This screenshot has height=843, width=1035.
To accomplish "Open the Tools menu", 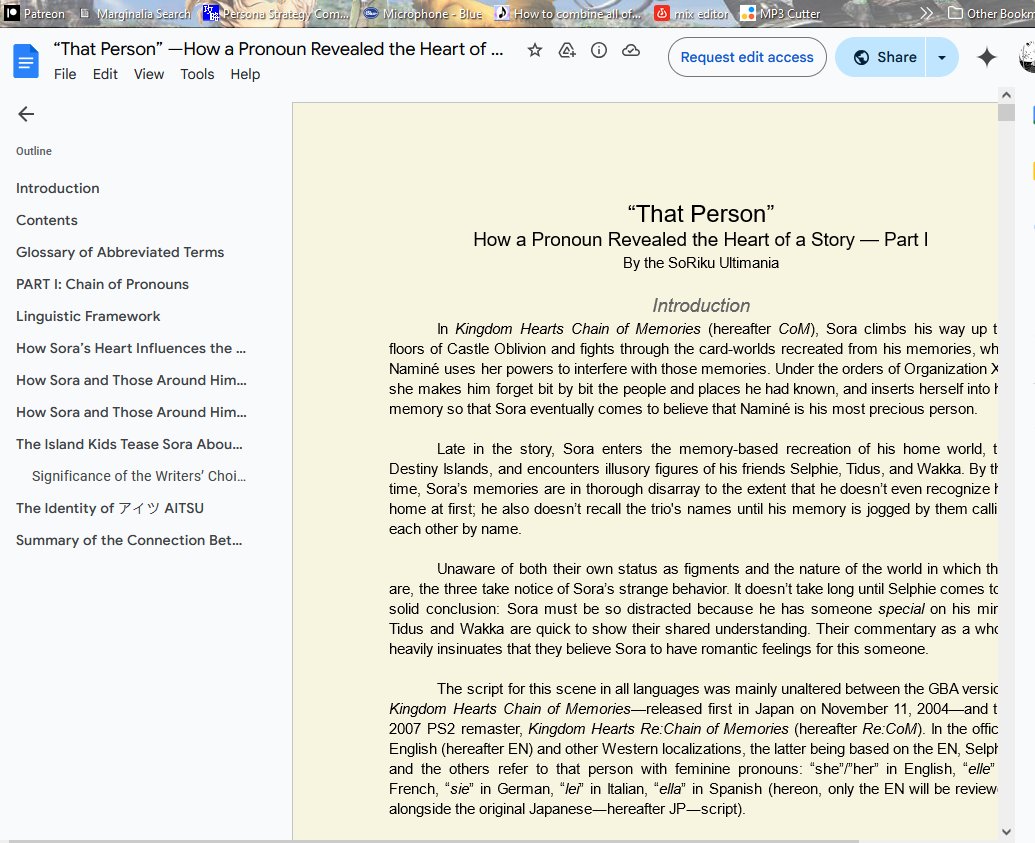I will coord(197,74).
